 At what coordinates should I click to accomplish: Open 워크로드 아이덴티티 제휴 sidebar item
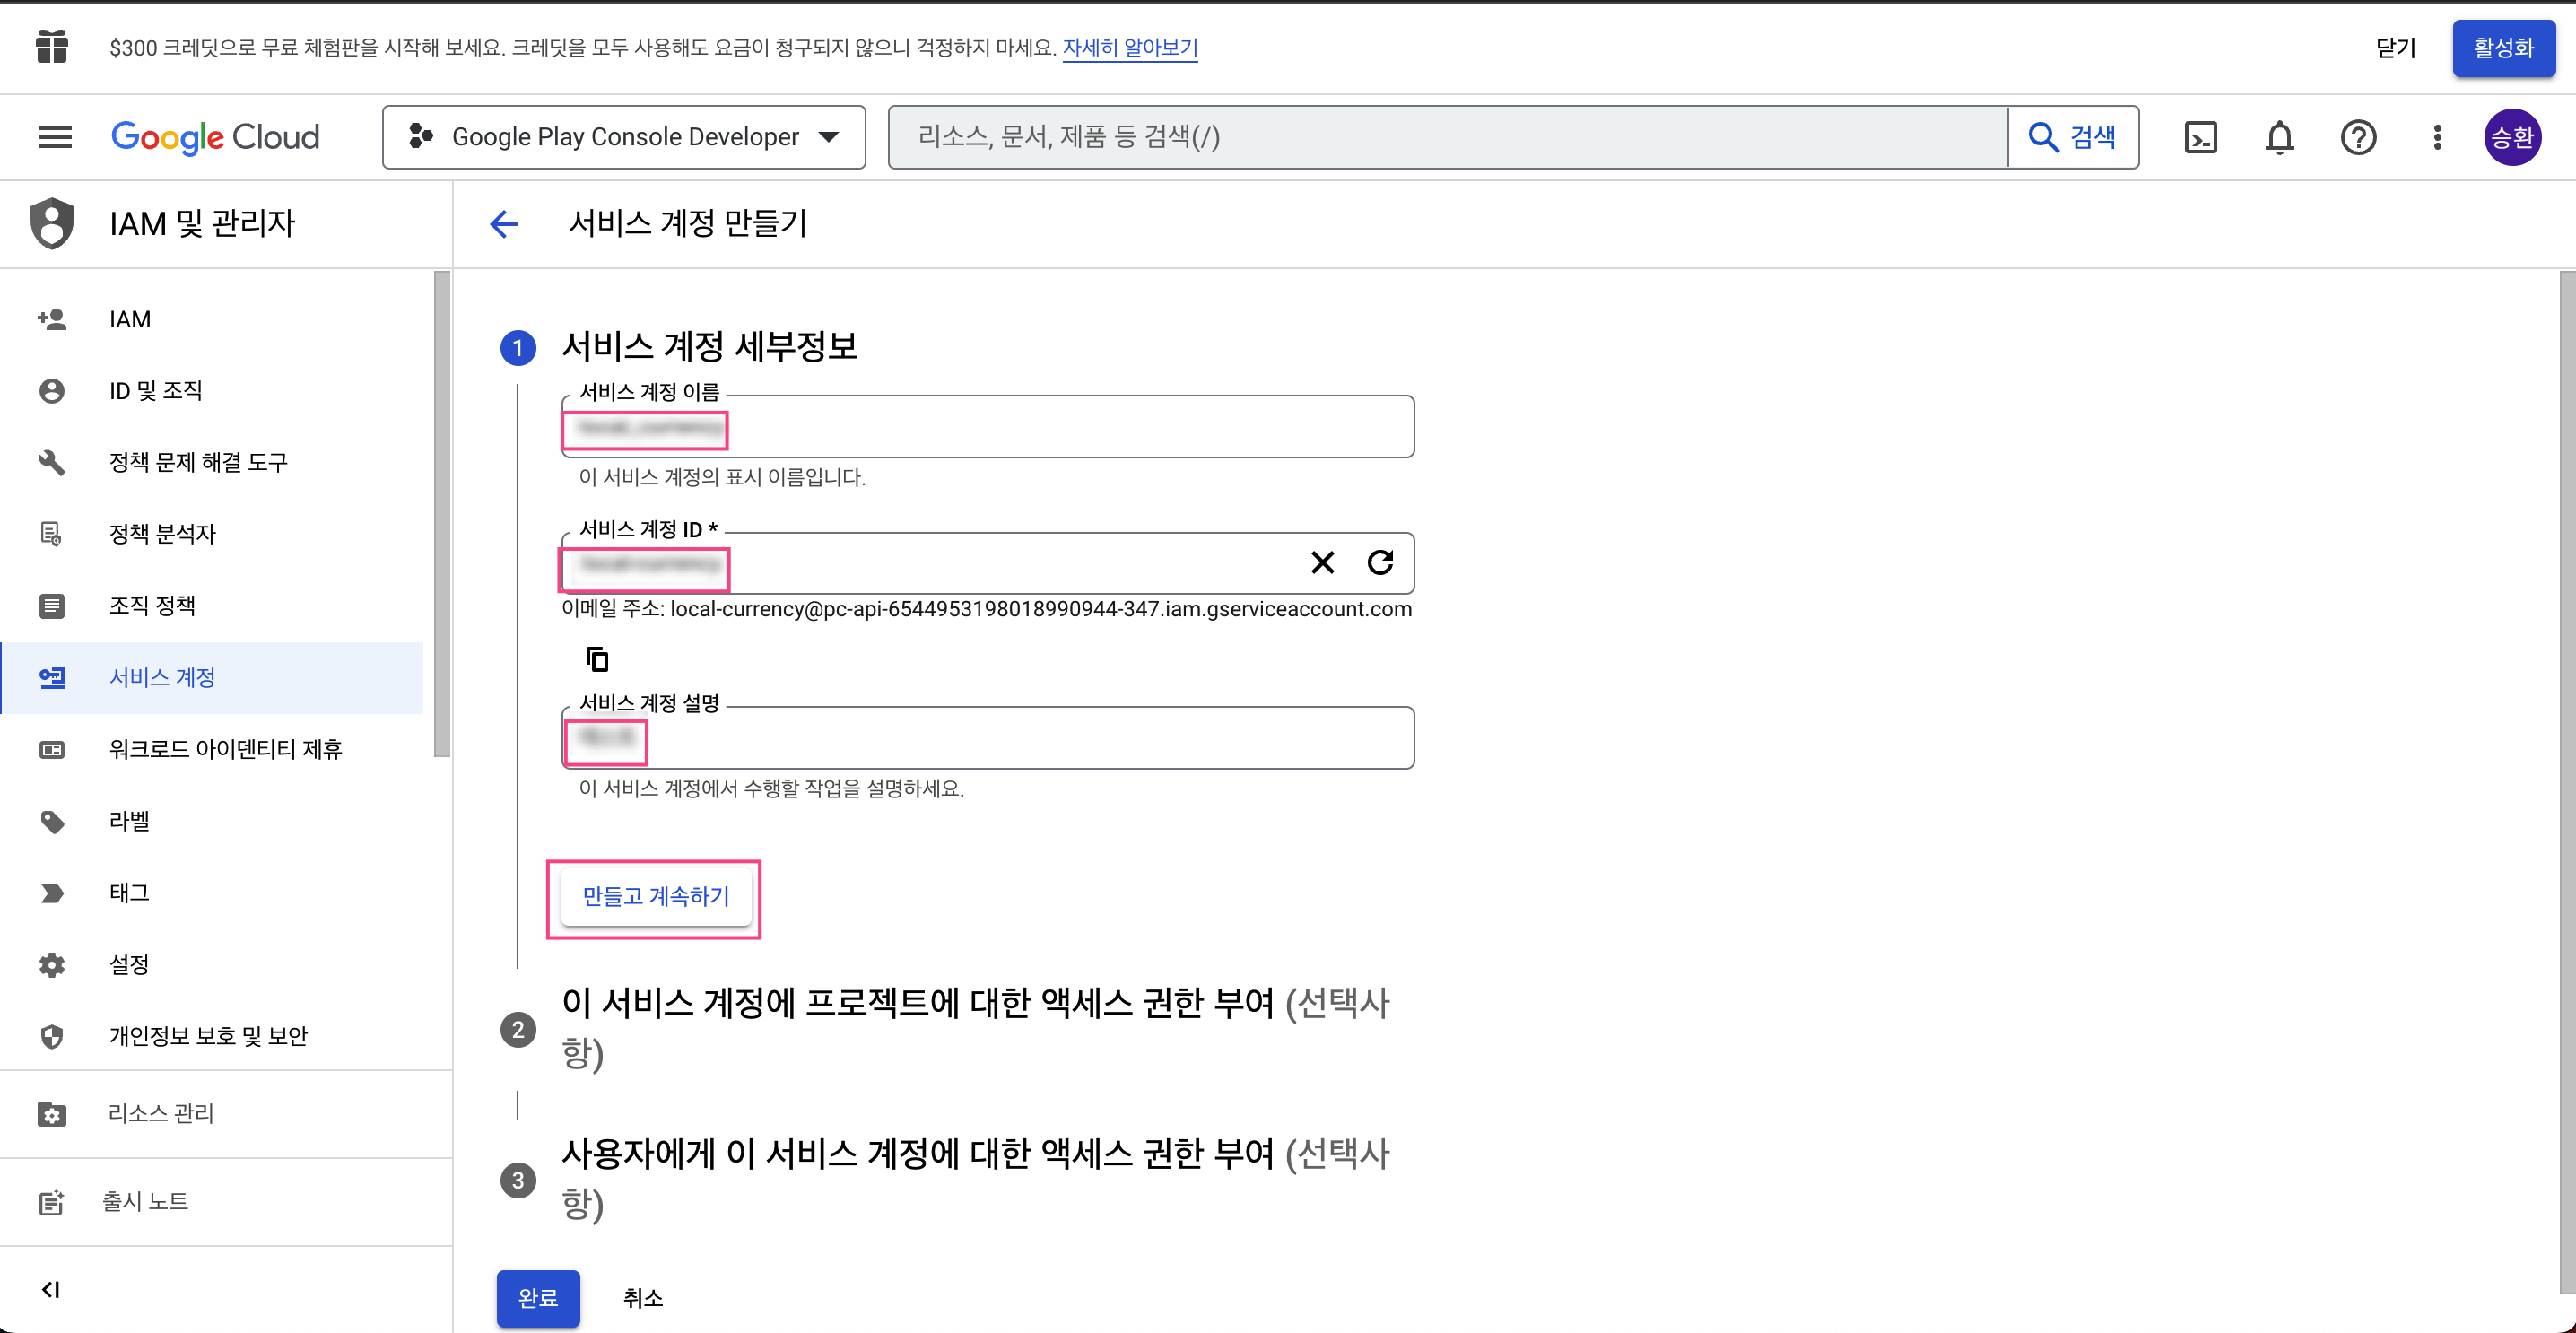[x=225, y=749]
